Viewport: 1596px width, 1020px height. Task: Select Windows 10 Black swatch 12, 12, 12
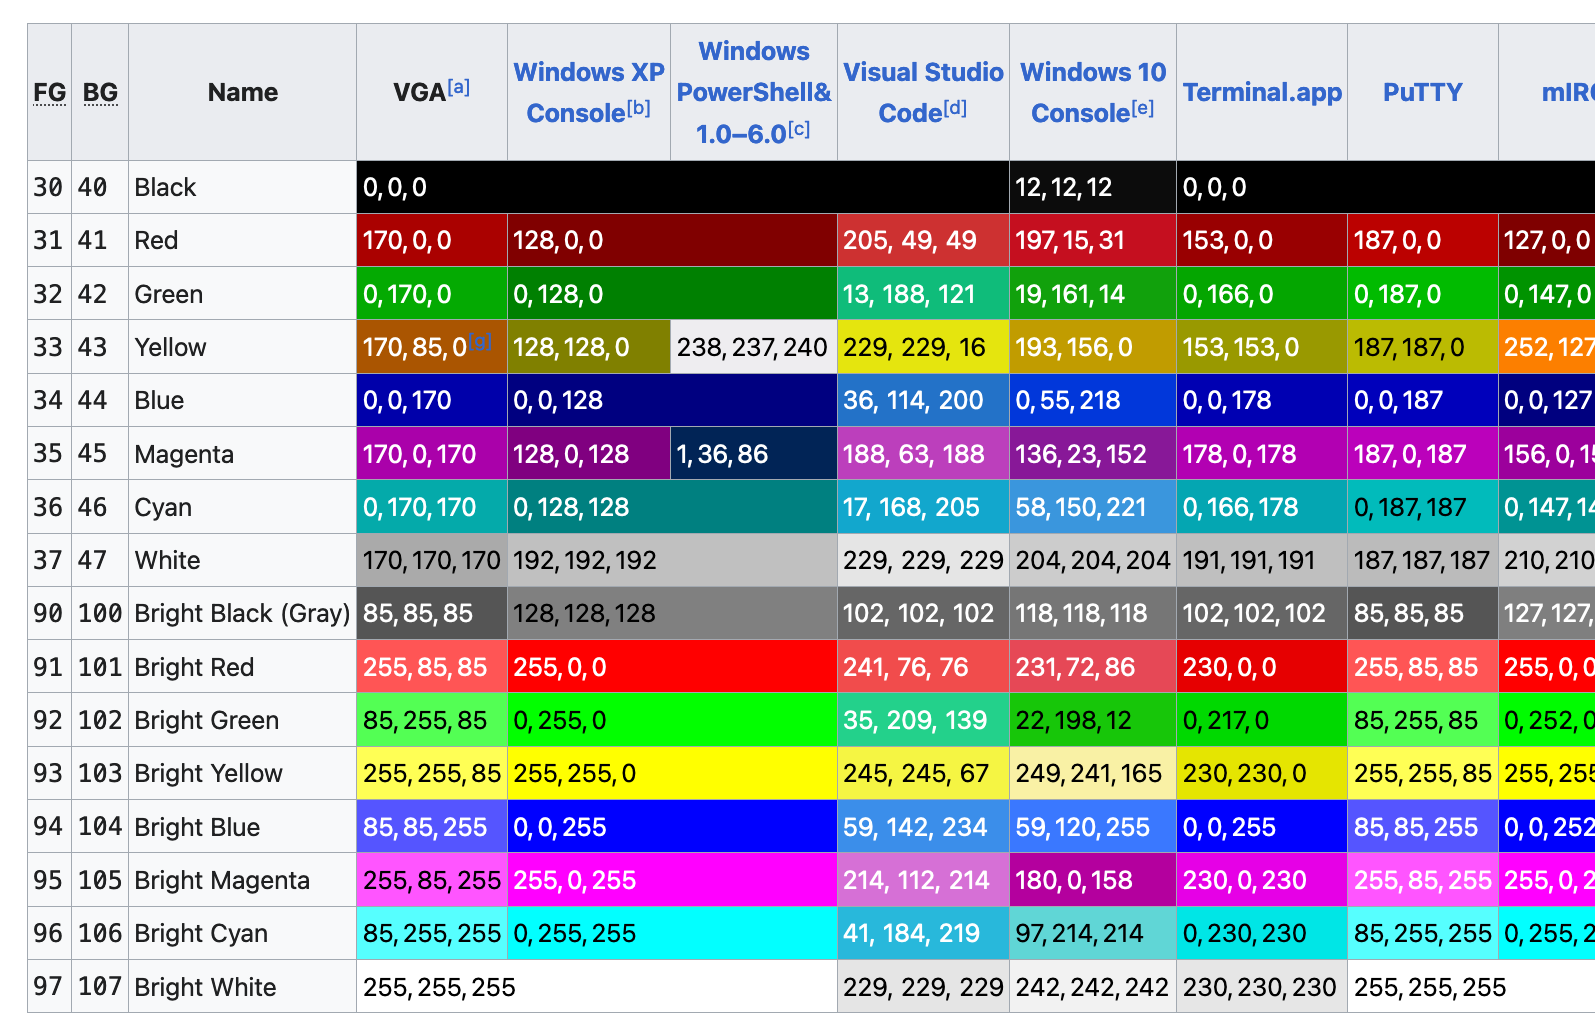click(1093, 187)
